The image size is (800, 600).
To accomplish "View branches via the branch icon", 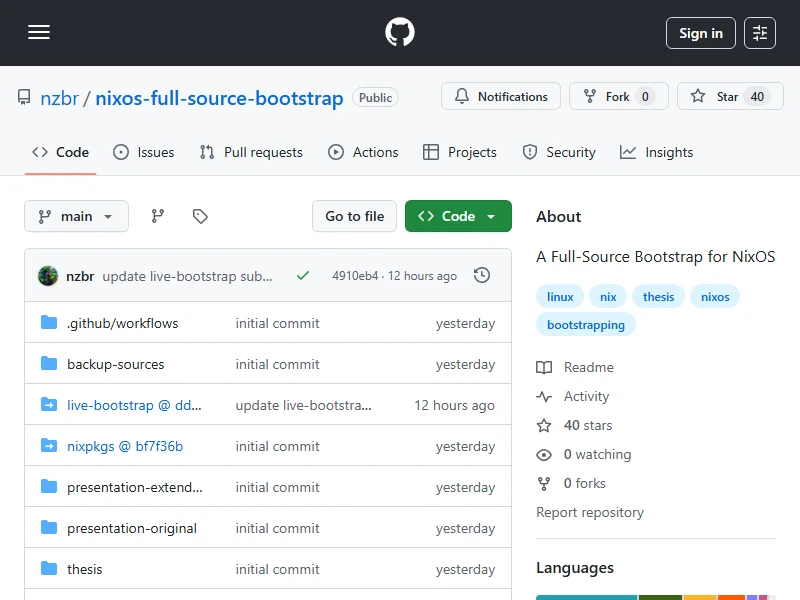I will (158, 216).
